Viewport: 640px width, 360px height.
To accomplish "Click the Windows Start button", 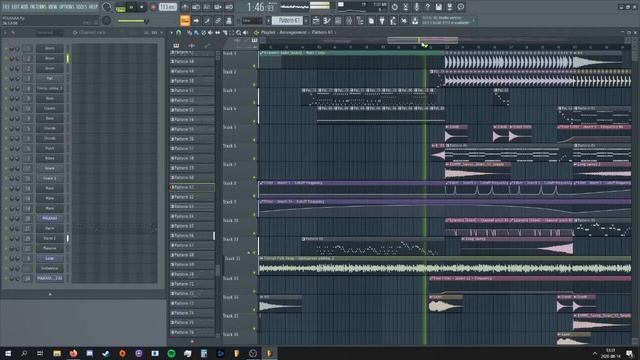I will tap(8, 353).
